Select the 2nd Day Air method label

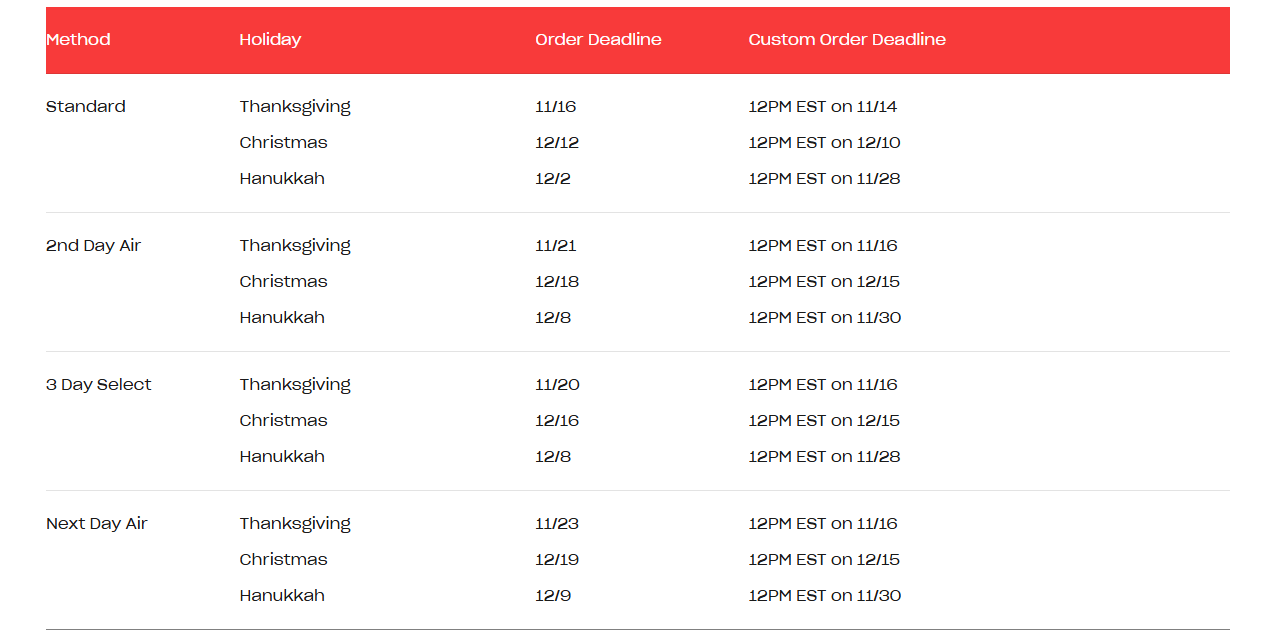[93, 246]
